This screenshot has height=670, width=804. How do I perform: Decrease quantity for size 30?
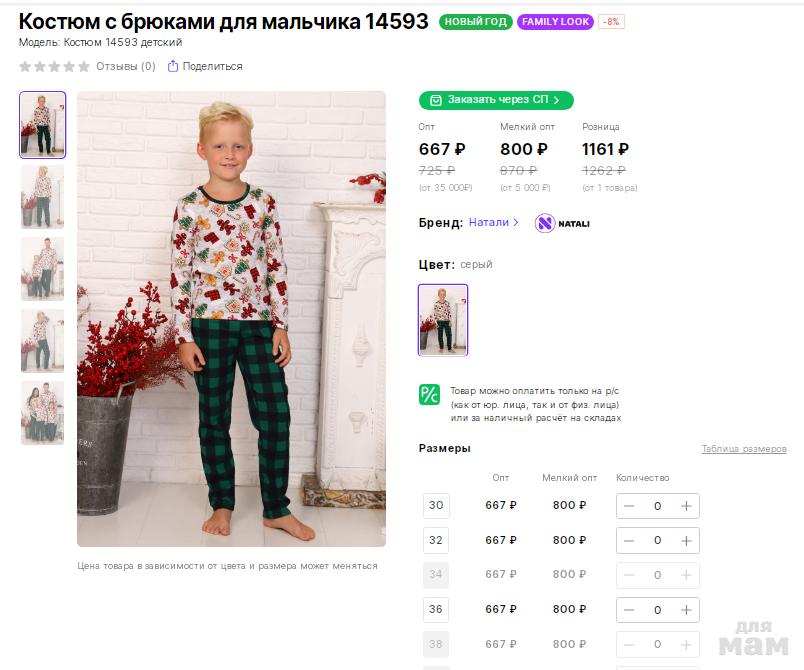pyautogui.click(x=629, y=506)
